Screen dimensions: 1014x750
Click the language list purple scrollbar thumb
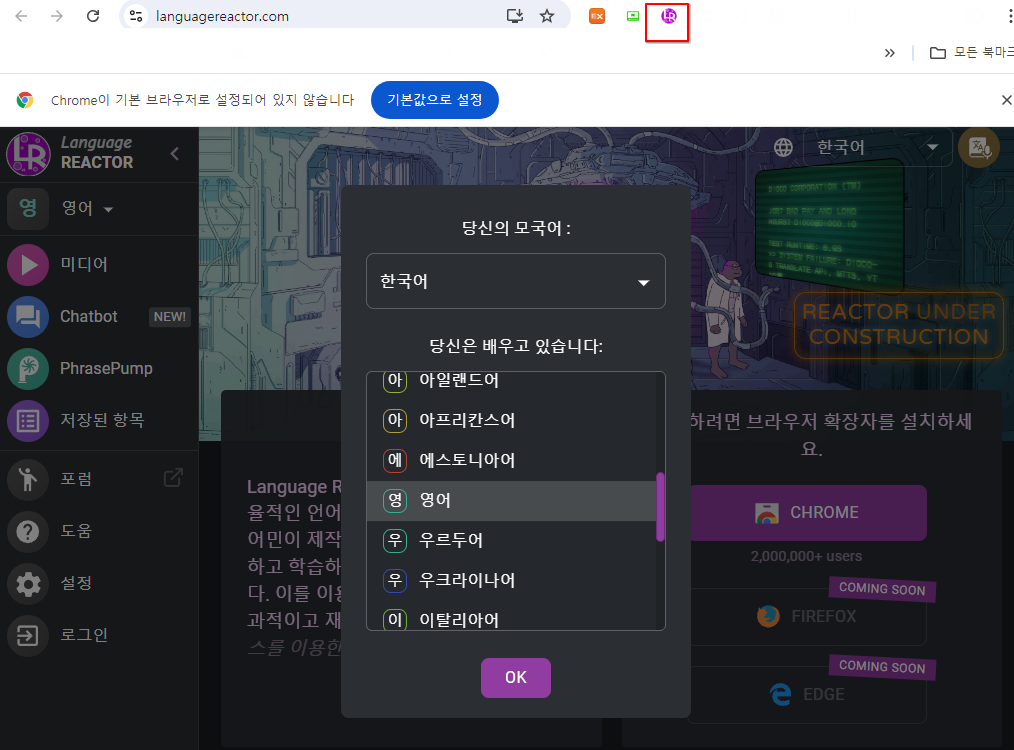pos(660,507)
